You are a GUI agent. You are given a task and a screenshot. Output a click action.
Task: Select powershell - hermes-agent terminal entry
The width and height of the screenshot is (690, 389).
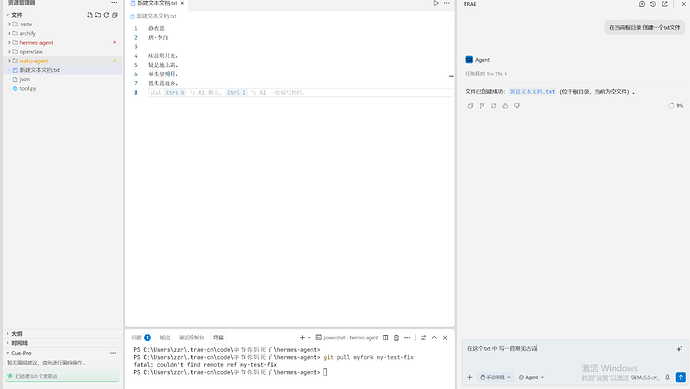[347, 338]
